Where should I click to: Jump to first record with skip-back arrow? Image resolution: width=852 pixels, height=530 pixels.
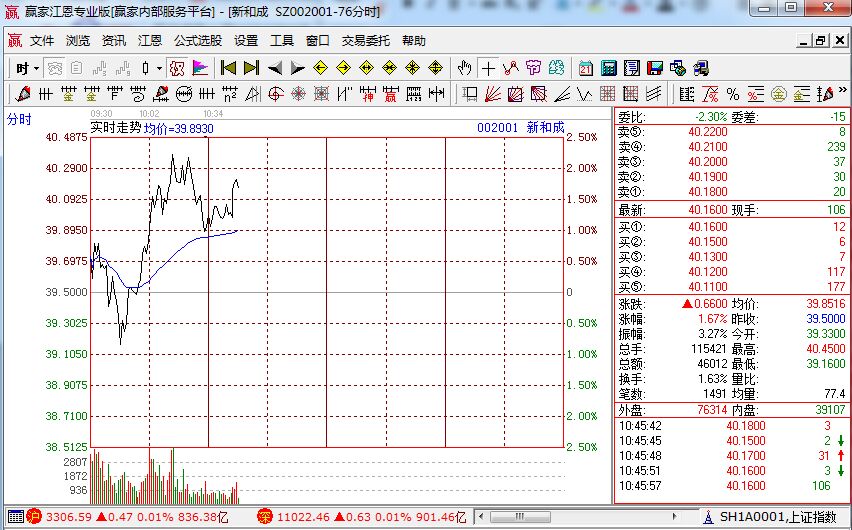coord(228,68)
